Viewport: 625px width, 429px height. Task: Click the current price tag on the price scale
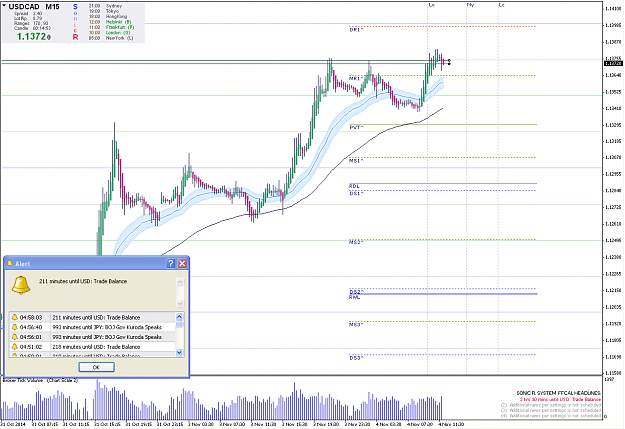tap(613, 63)
